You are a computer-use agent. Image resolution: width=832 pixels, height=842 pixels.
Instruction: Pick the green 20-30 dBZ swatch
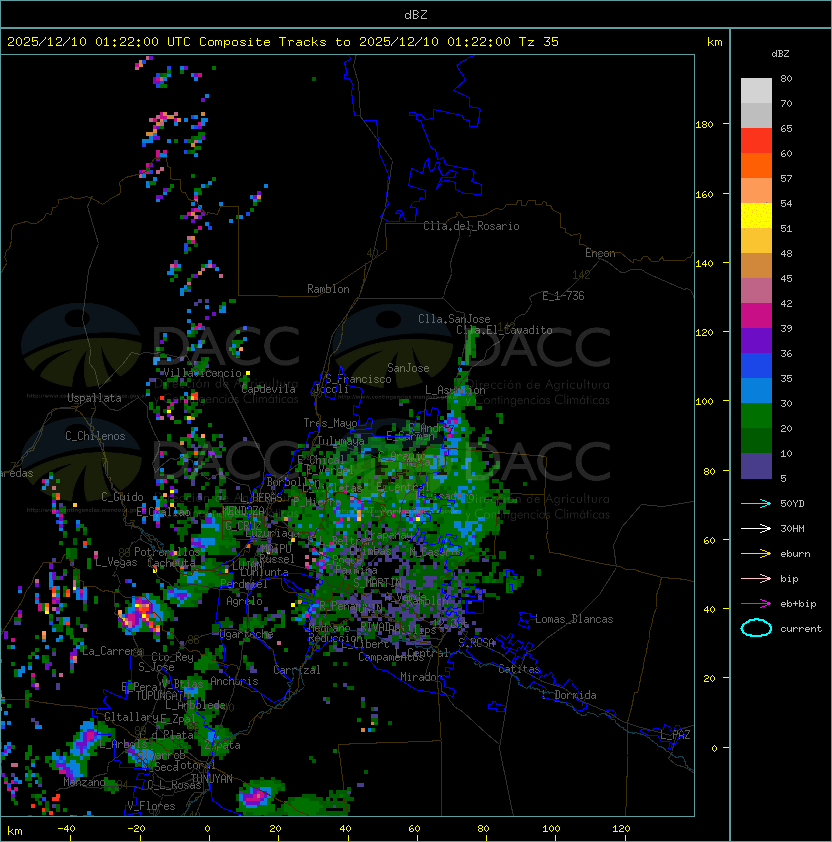click(756, 416)
